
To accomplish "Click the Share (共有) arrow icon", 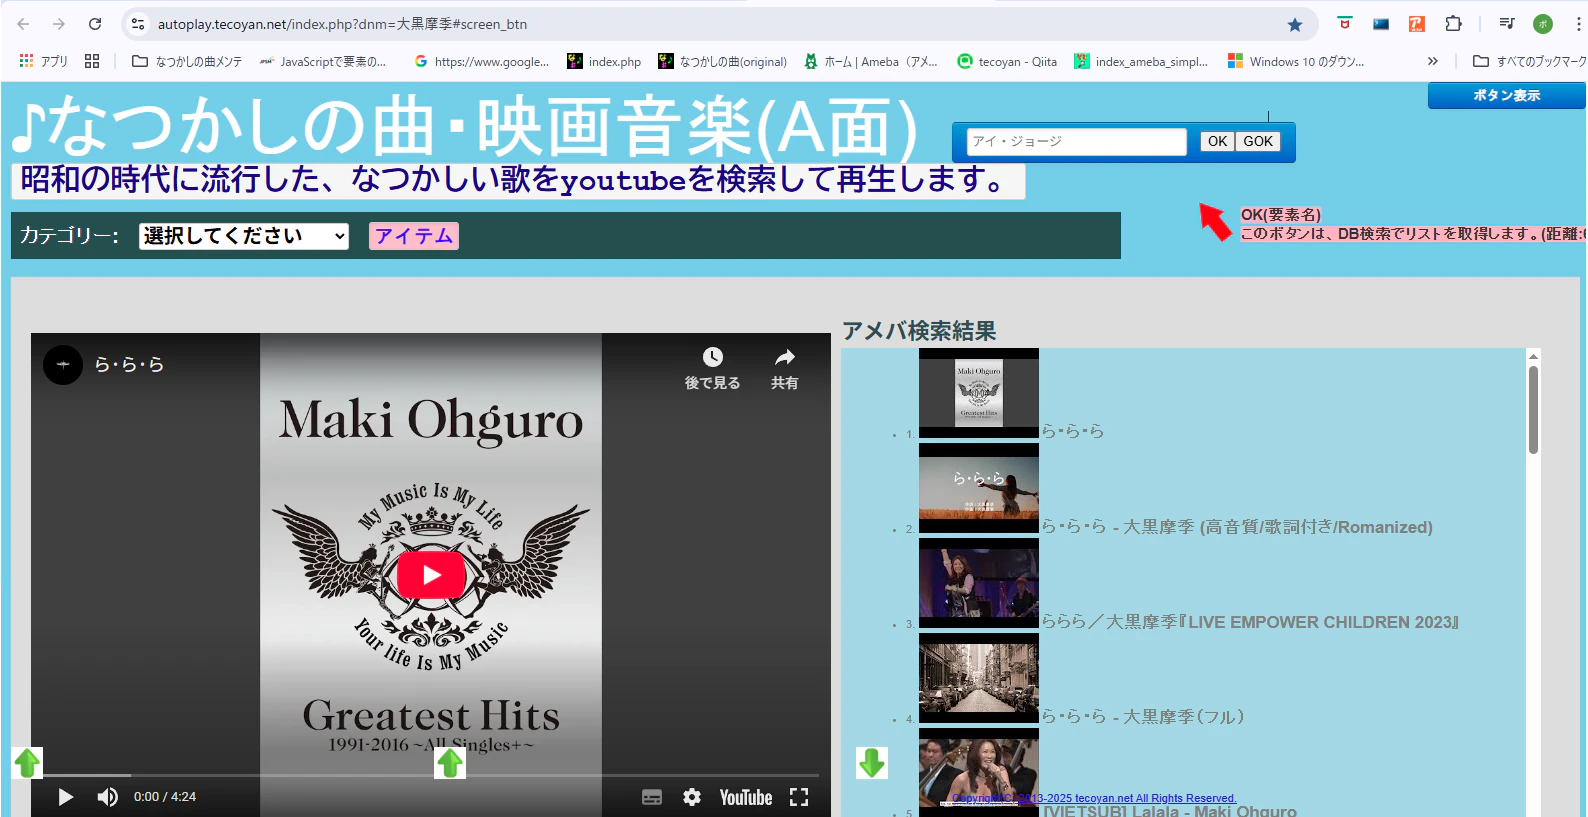I will (785, 358).
